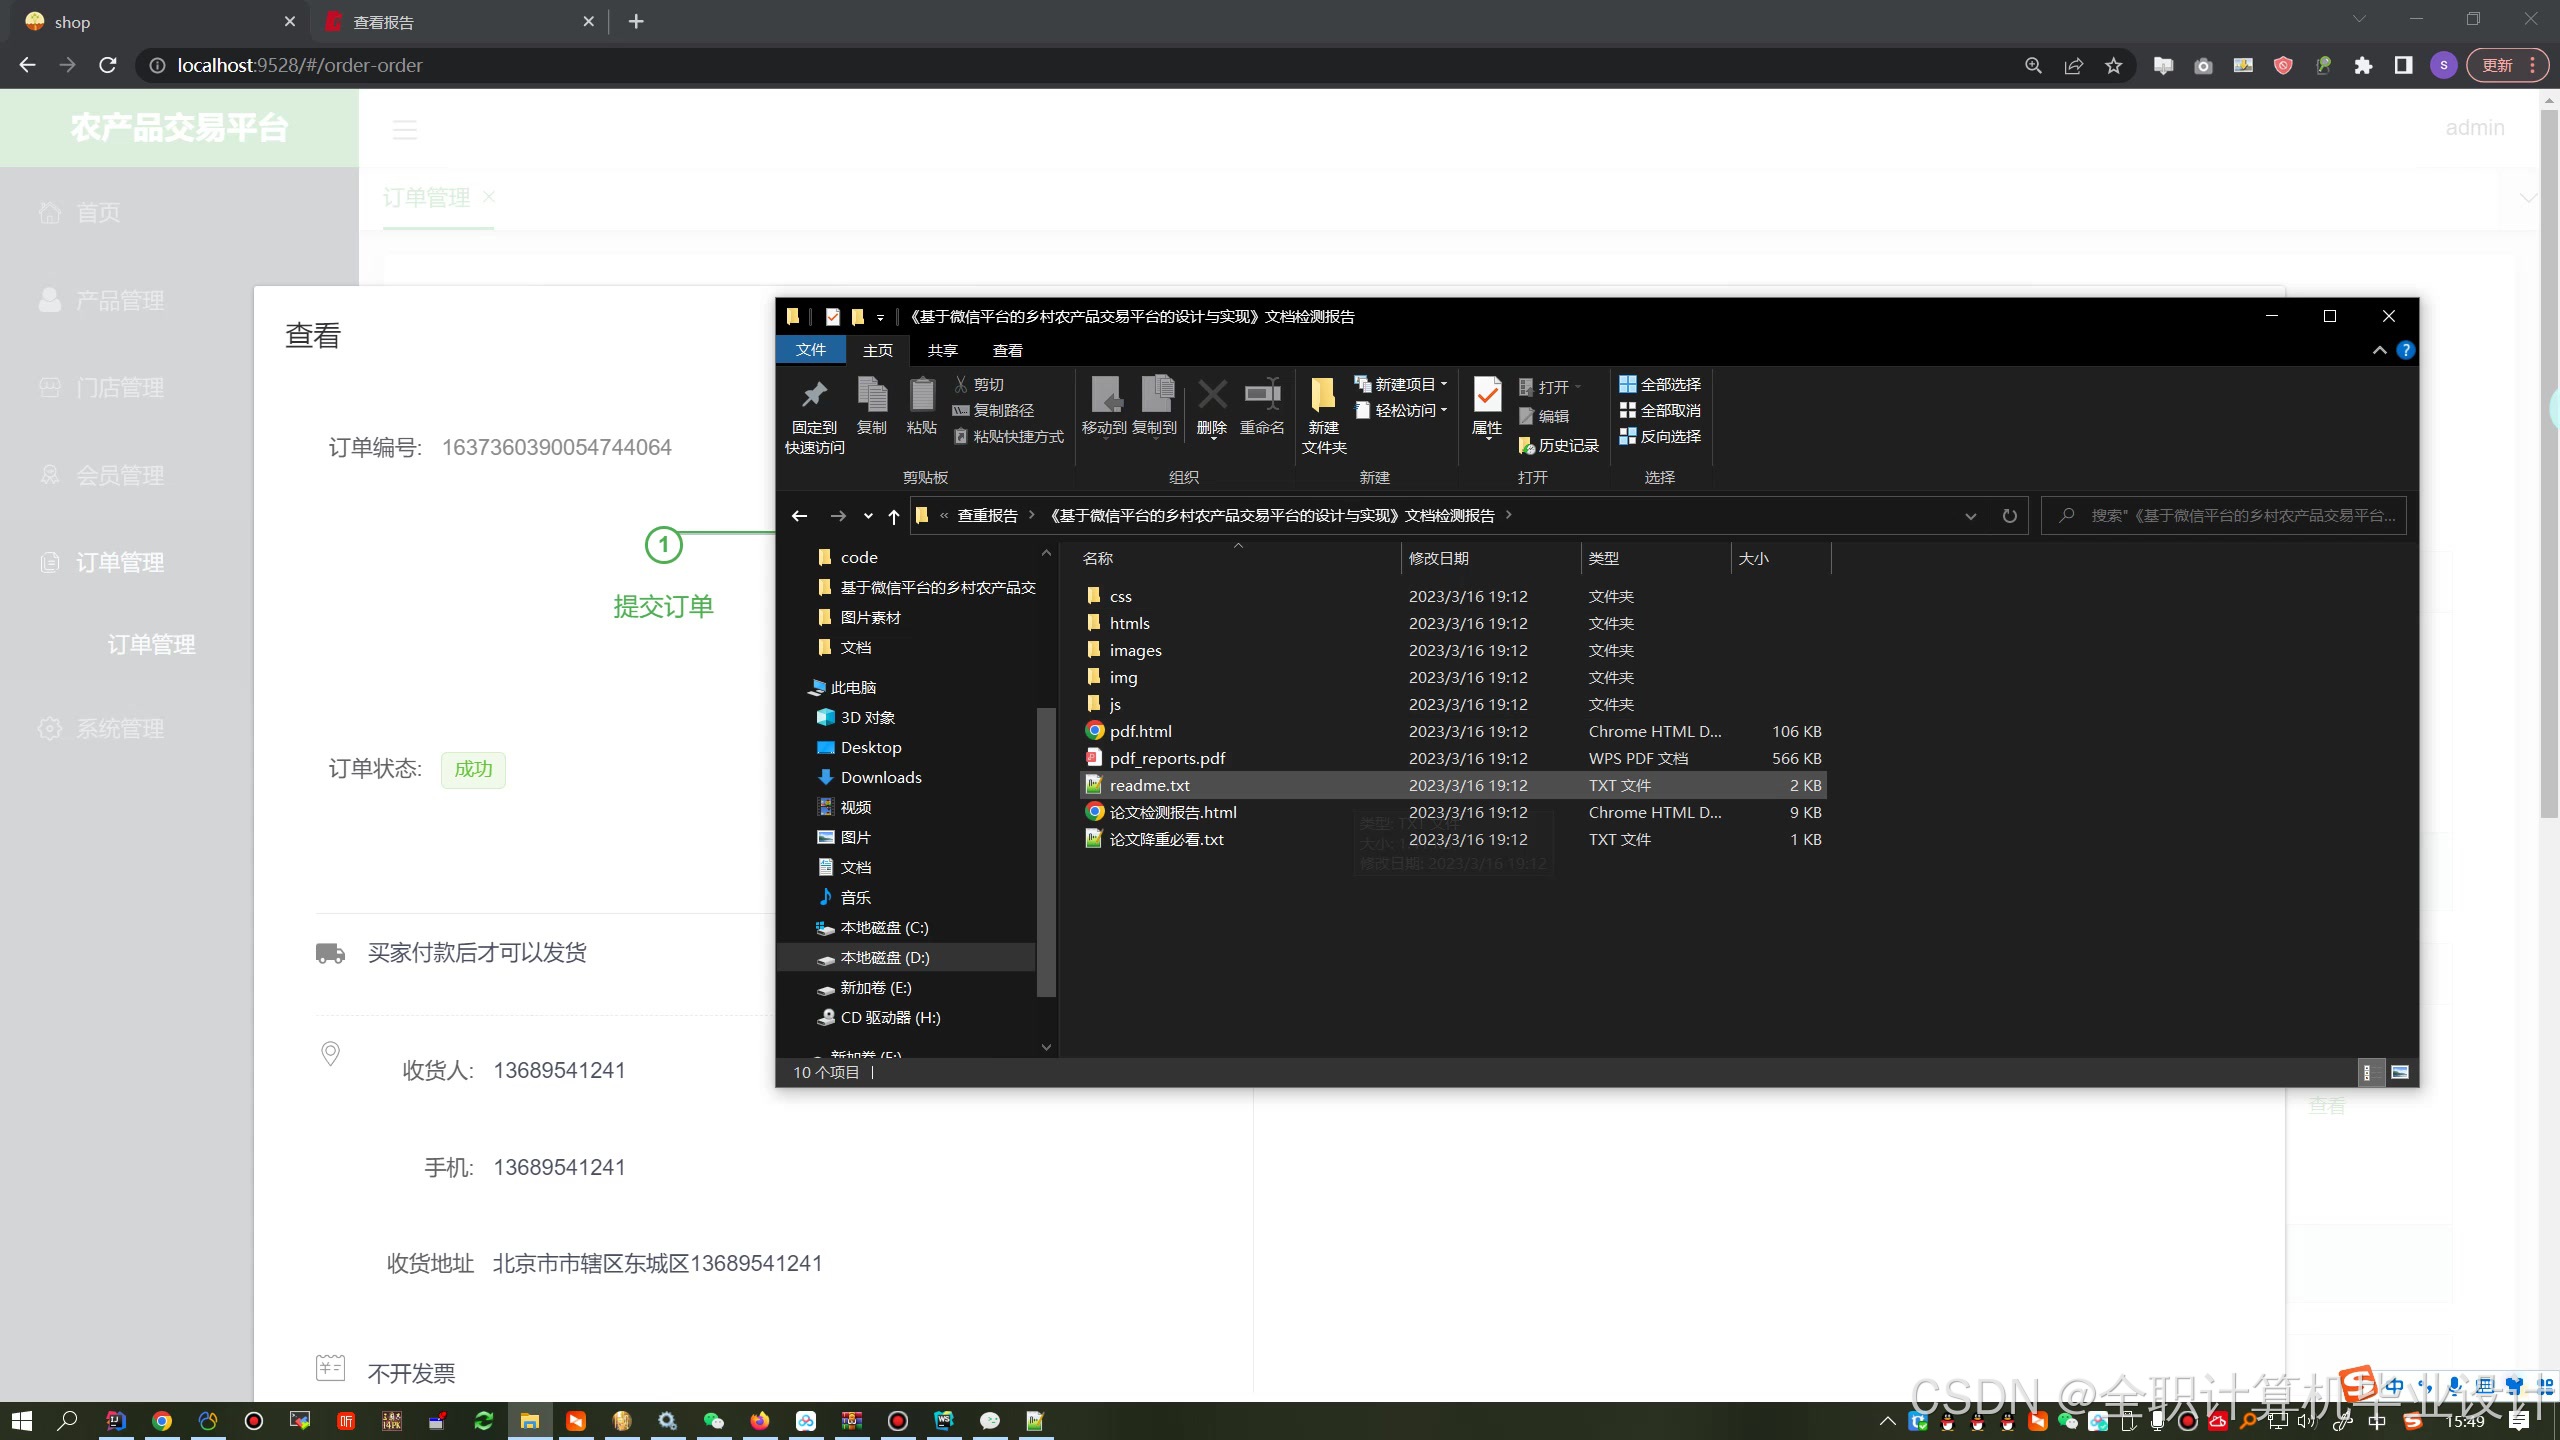The image size is (2560, 1440).
Task: Click the Delete icon in the ribbon
Action: point(1212,396)
